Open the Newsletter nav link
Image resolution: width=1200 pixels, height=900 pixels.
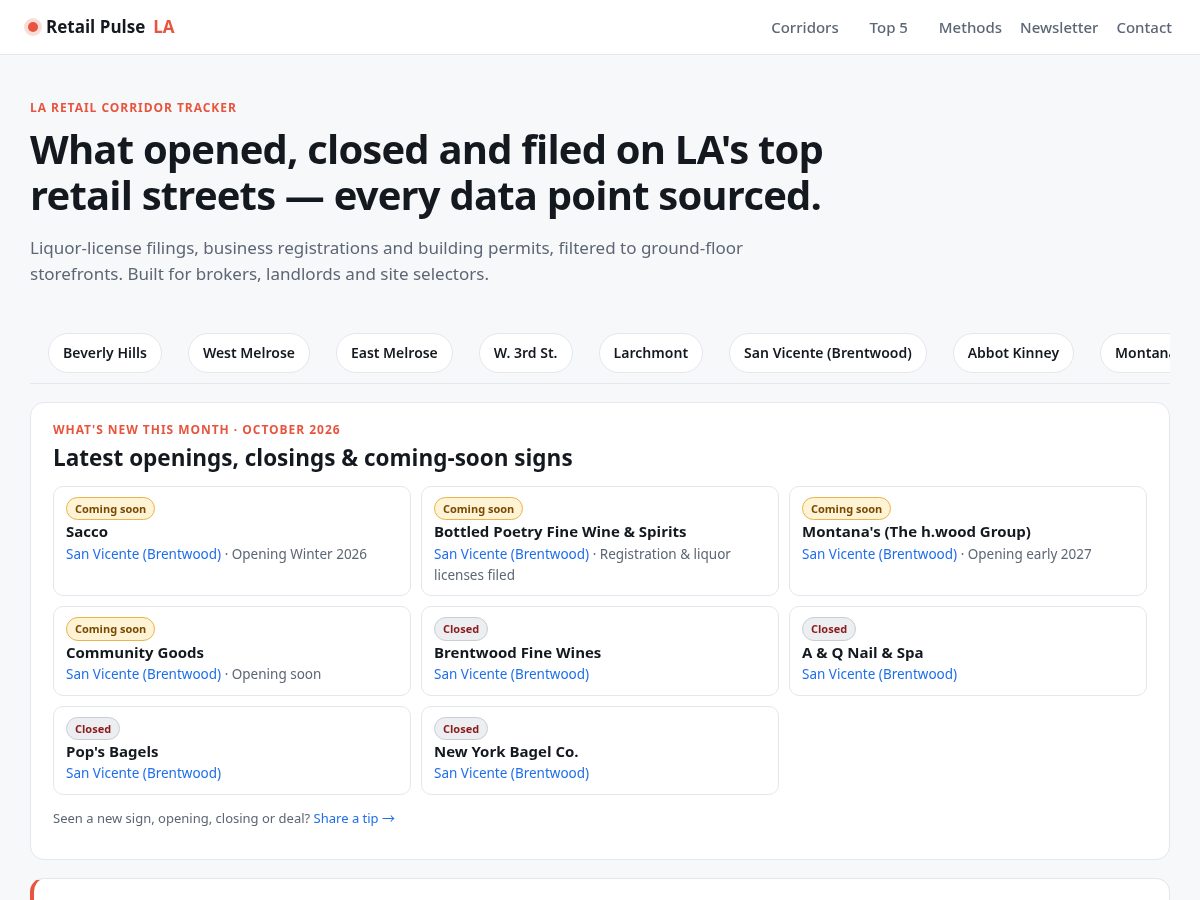pyautogui.click(x=1059, y=27)
